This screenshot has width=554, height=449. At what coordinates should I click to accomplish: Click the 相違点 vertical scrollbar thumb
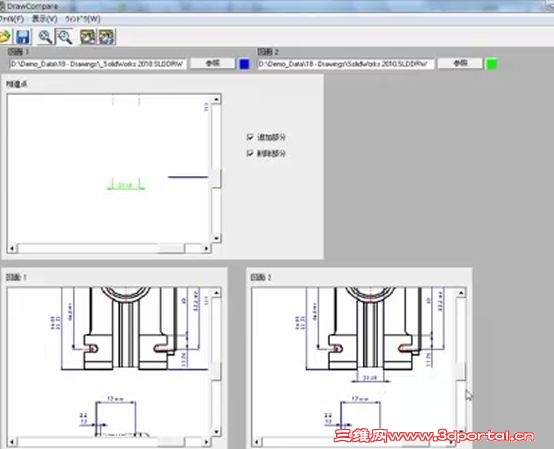point(216,178)
